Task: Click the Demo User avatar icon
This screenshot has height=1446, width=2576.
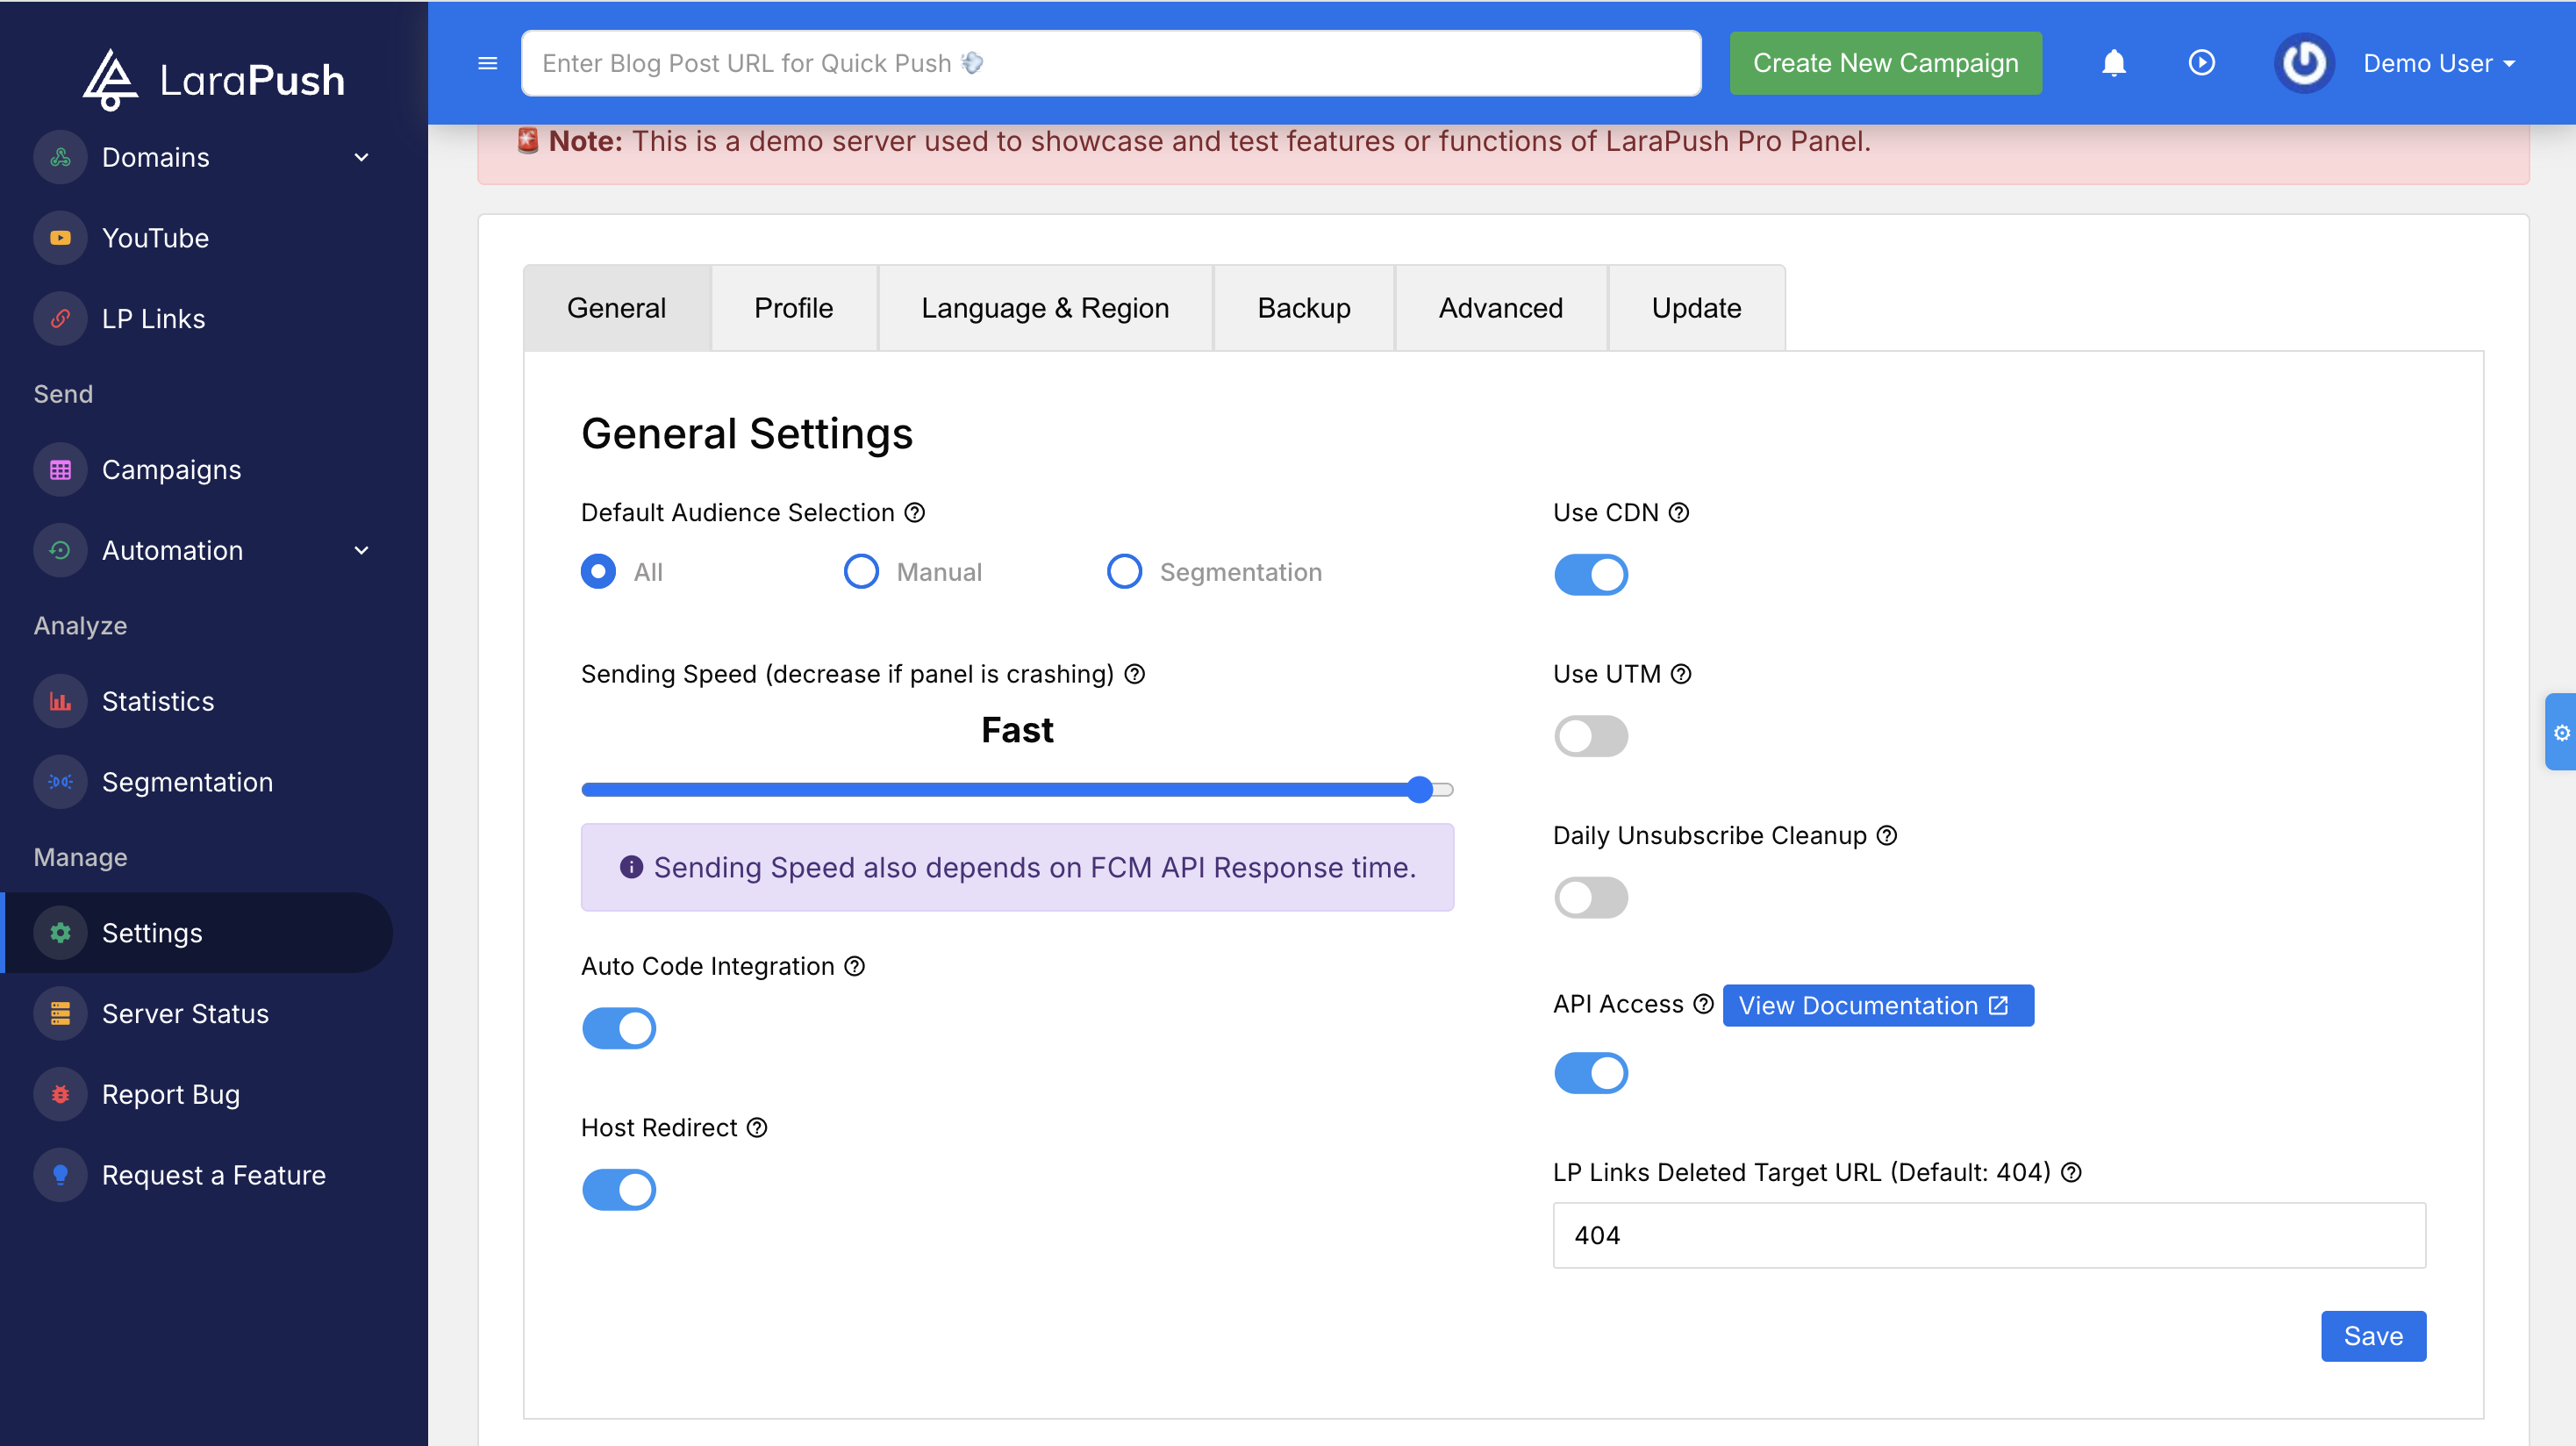Action: tap(2304, 63)
